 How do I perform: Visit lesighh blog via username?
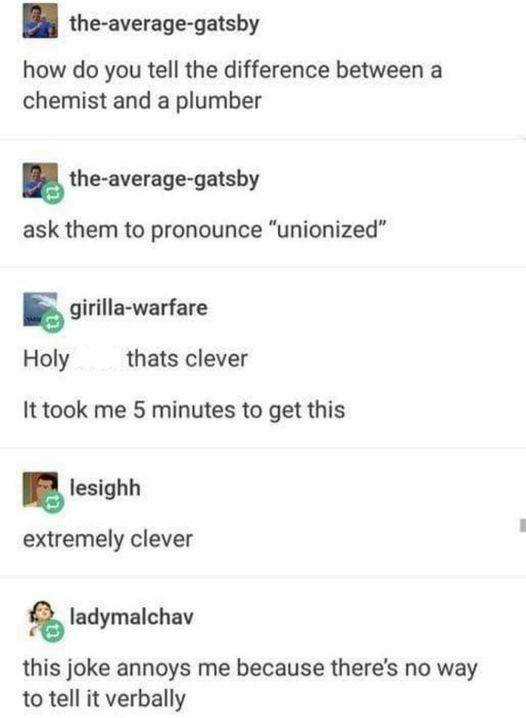tap(105, 487)
